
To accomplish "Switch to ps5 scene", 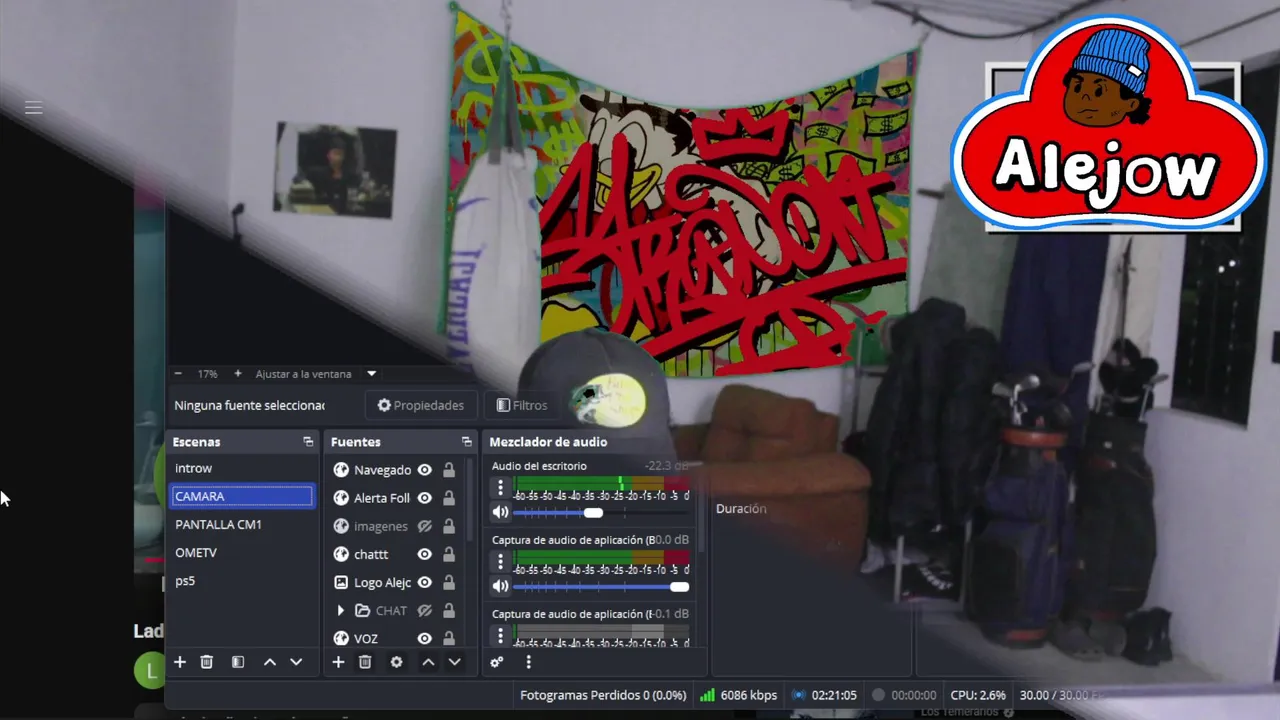I will pos(241,580).
